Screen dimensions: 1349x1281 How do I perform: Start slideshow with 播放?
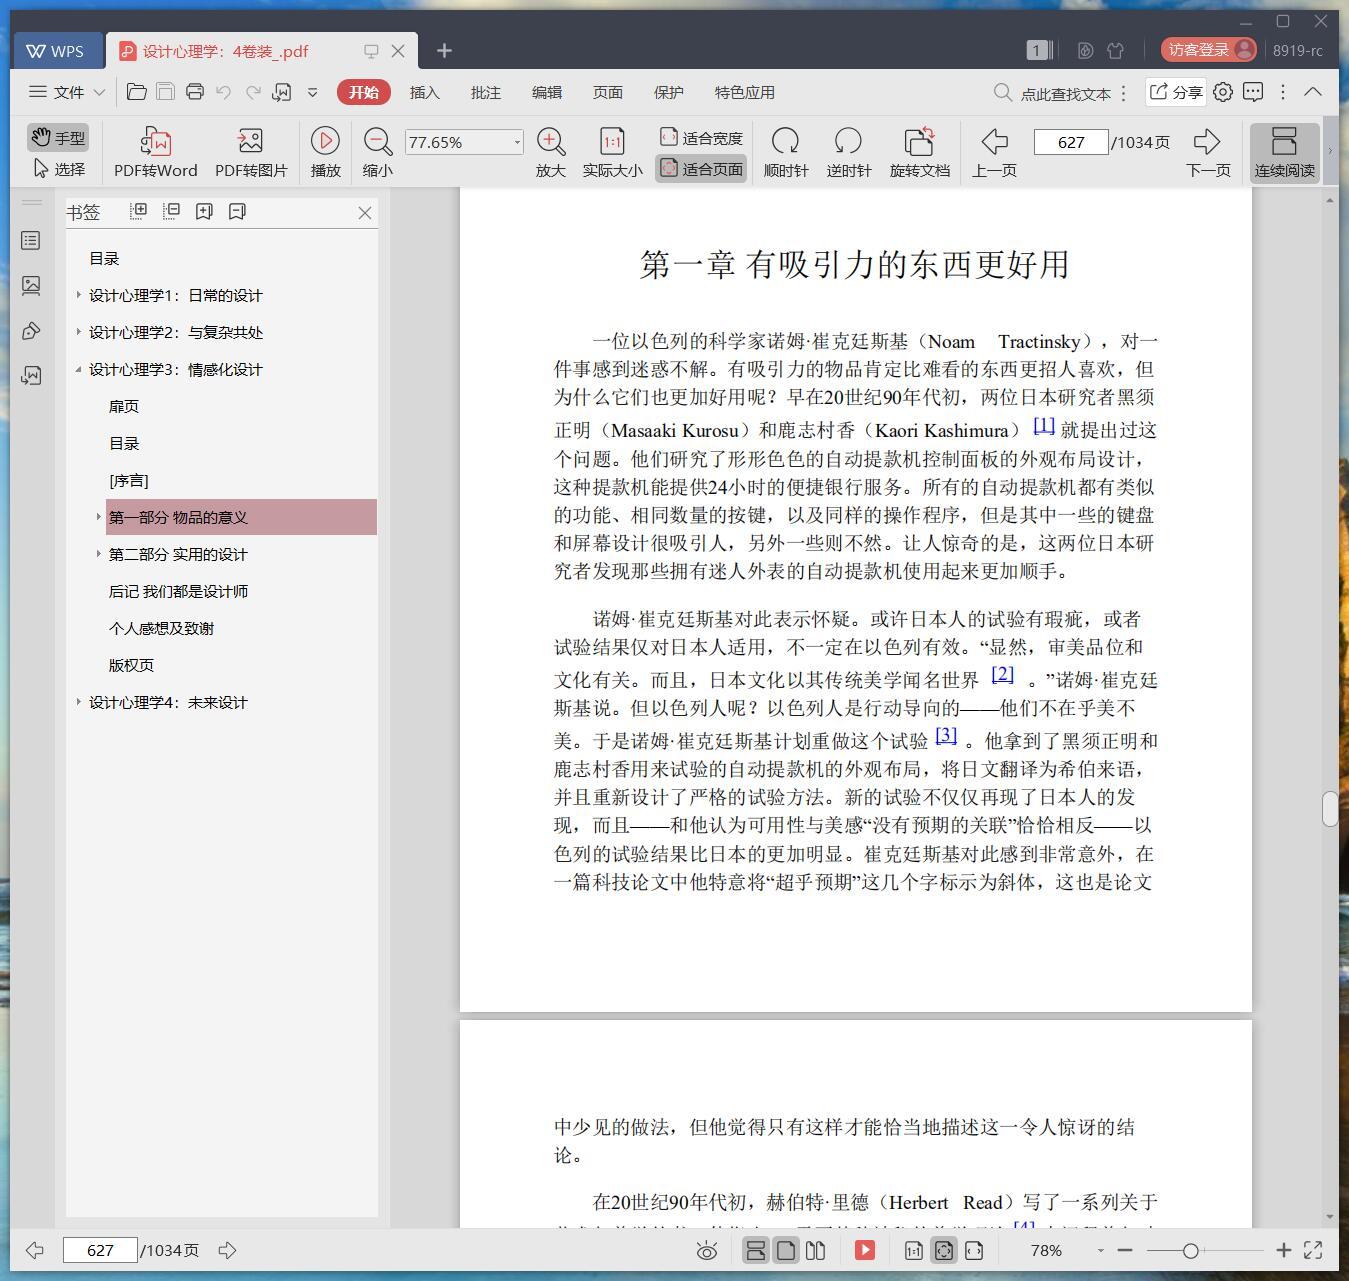click(x=325, y=153)
